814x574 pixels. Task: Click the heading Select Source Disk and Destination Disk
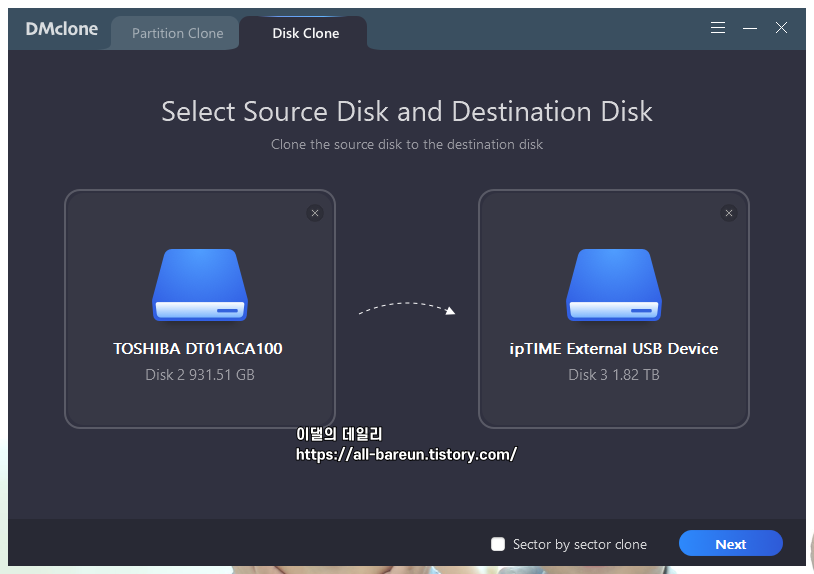(x=407, y=112)
